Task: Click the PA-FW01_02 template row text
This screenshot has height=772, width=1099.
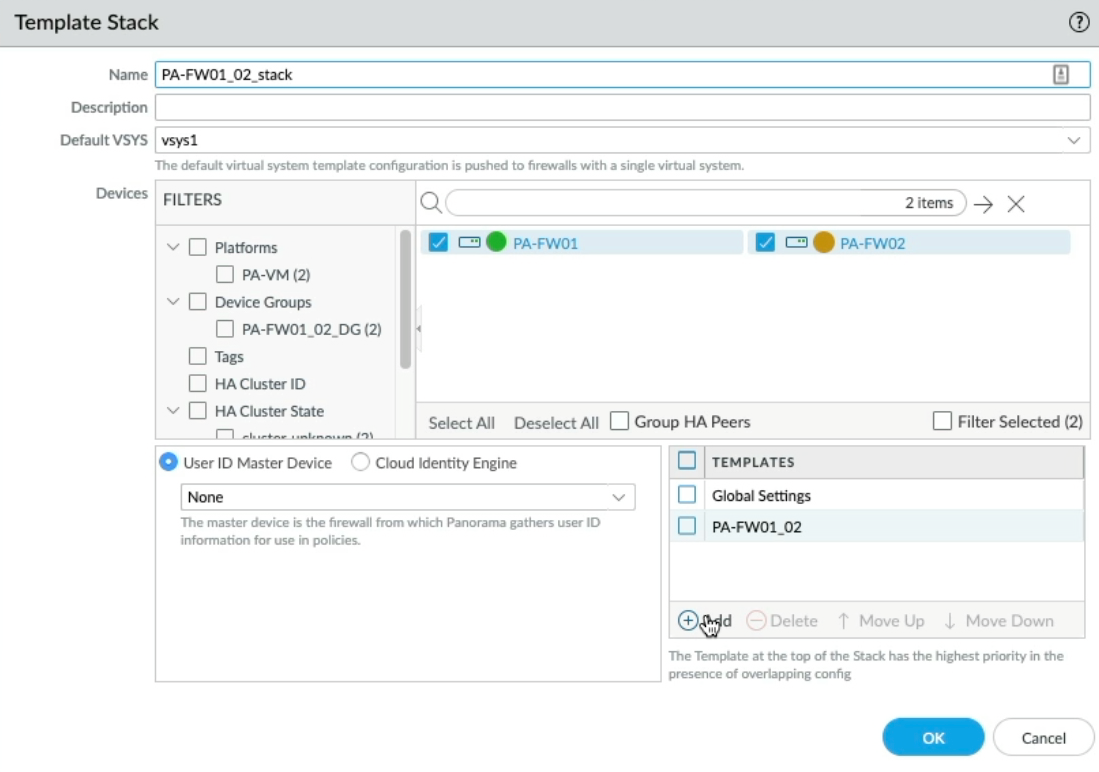Action: point(756,527)
